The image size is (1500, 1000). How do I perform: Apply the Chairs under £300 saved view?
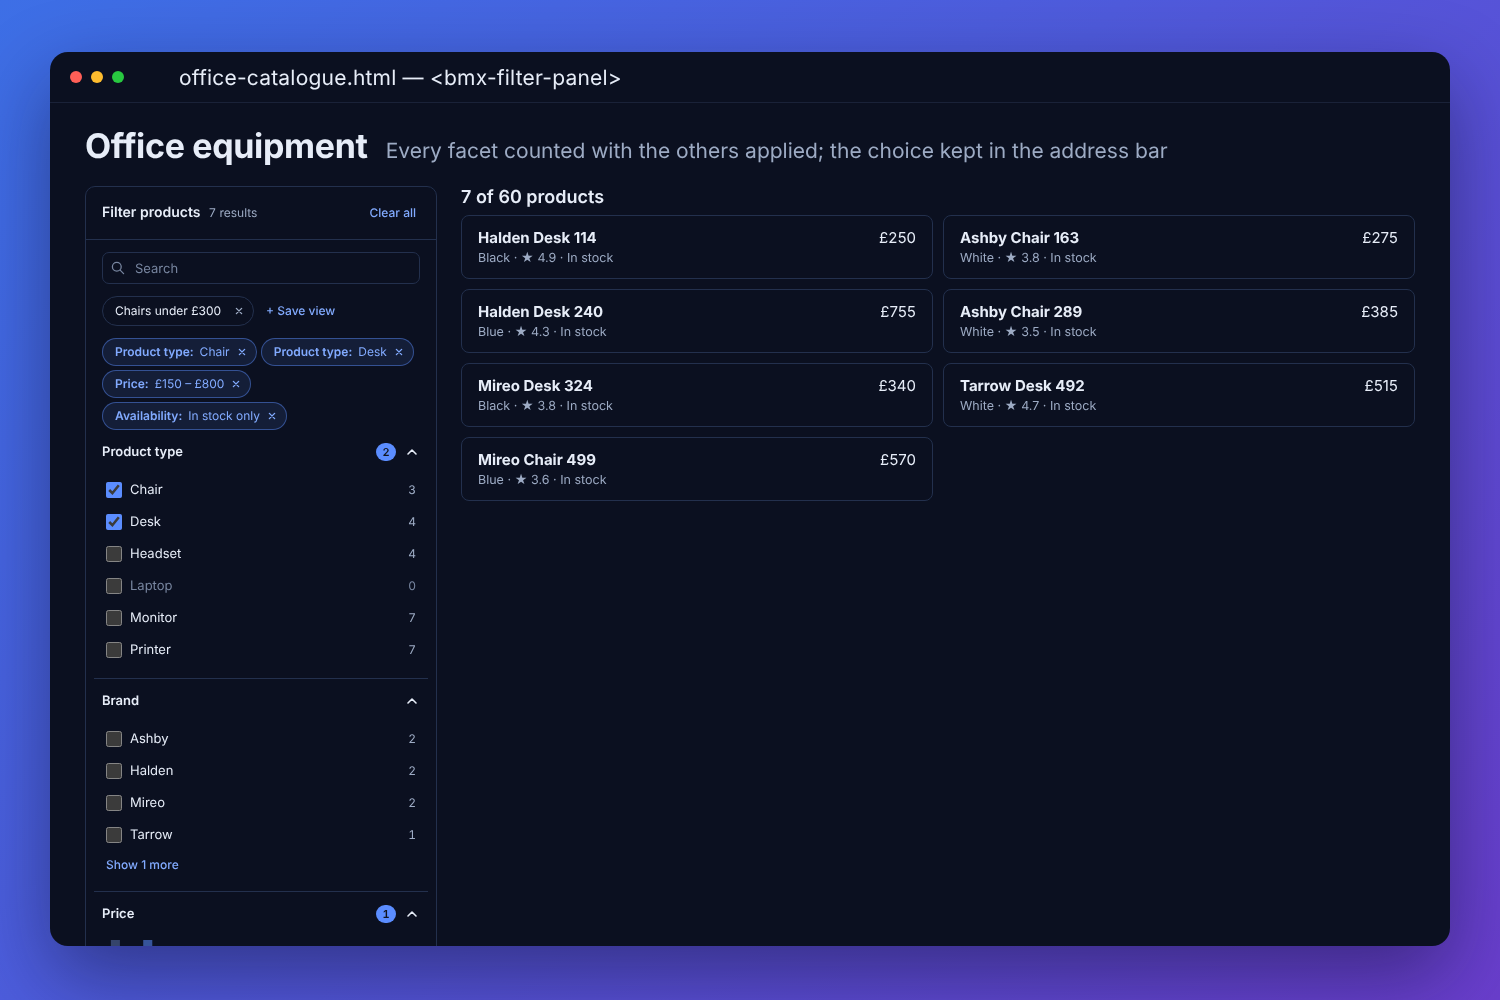tap(168, 311)
